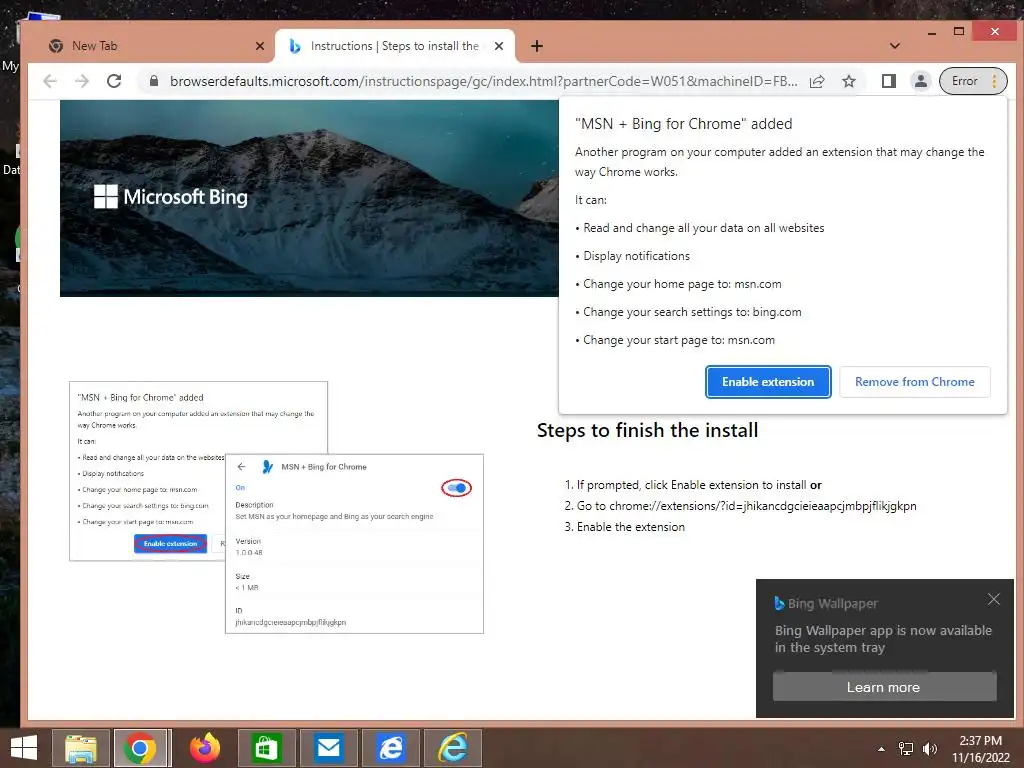Click the Chrome back arrow

tap(50, 81)
